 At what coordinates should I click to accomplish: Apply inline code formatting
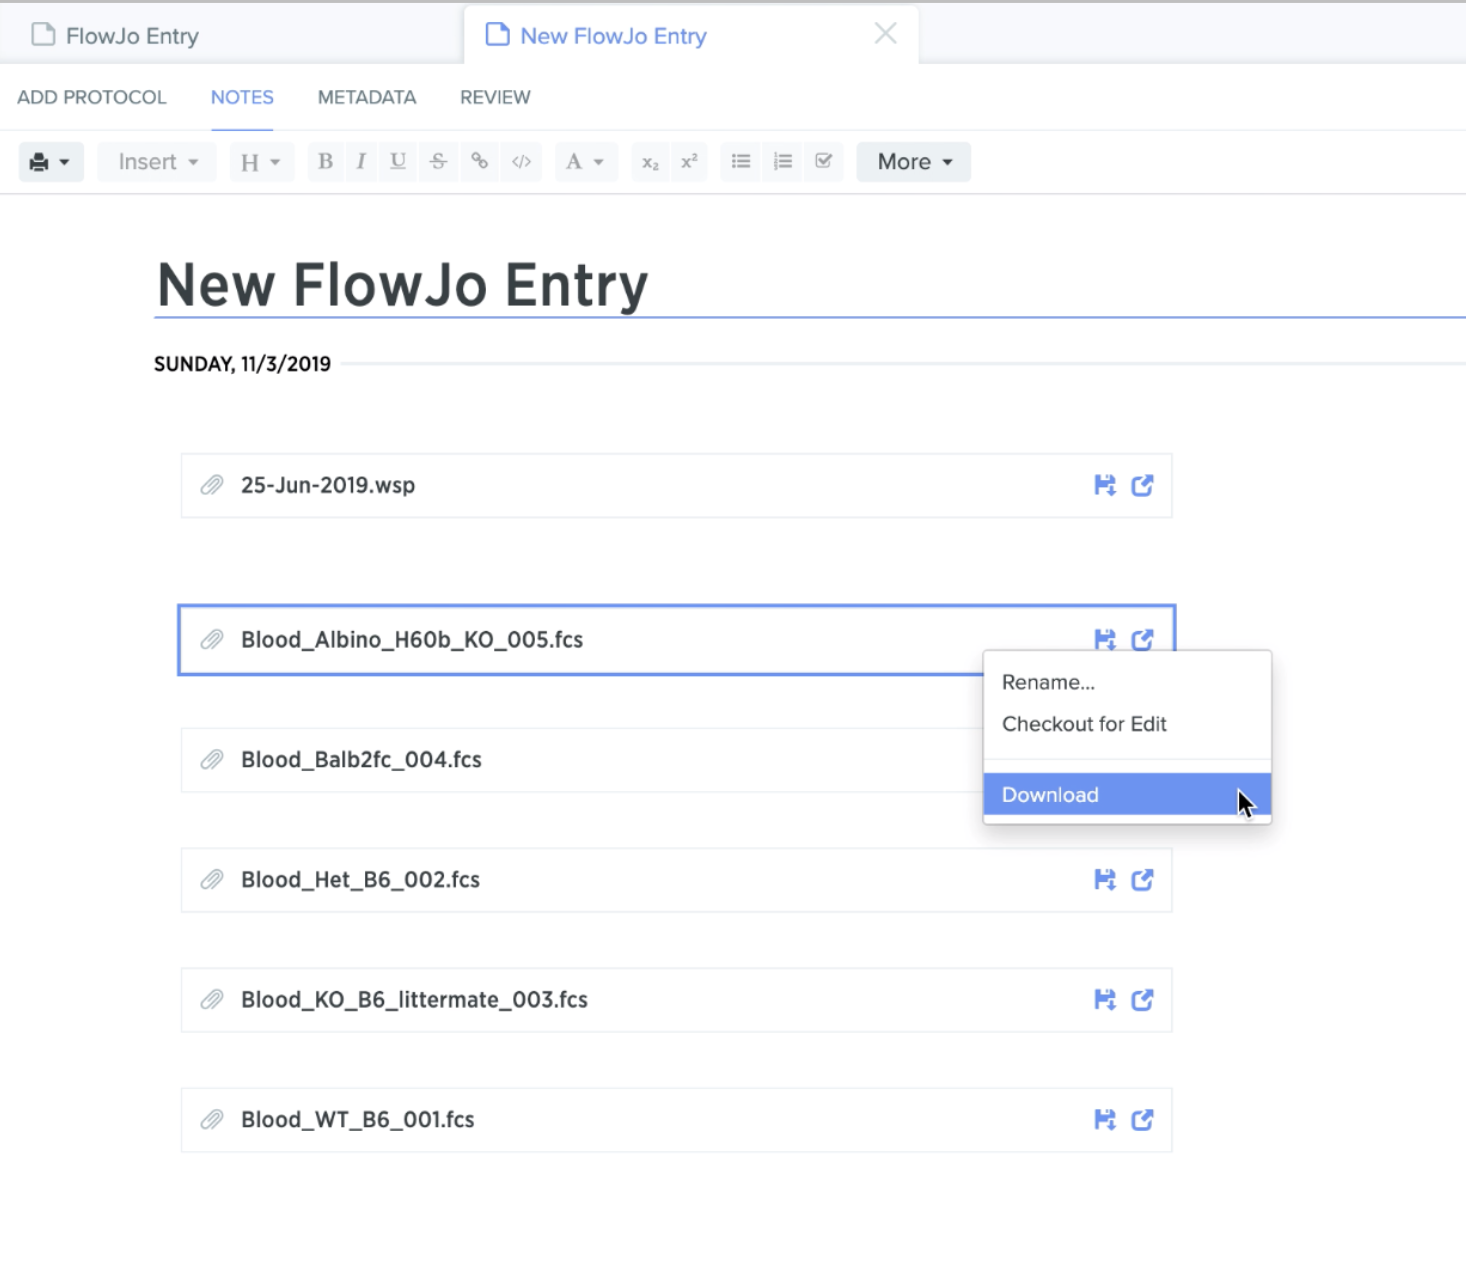[x=521, y=161]
